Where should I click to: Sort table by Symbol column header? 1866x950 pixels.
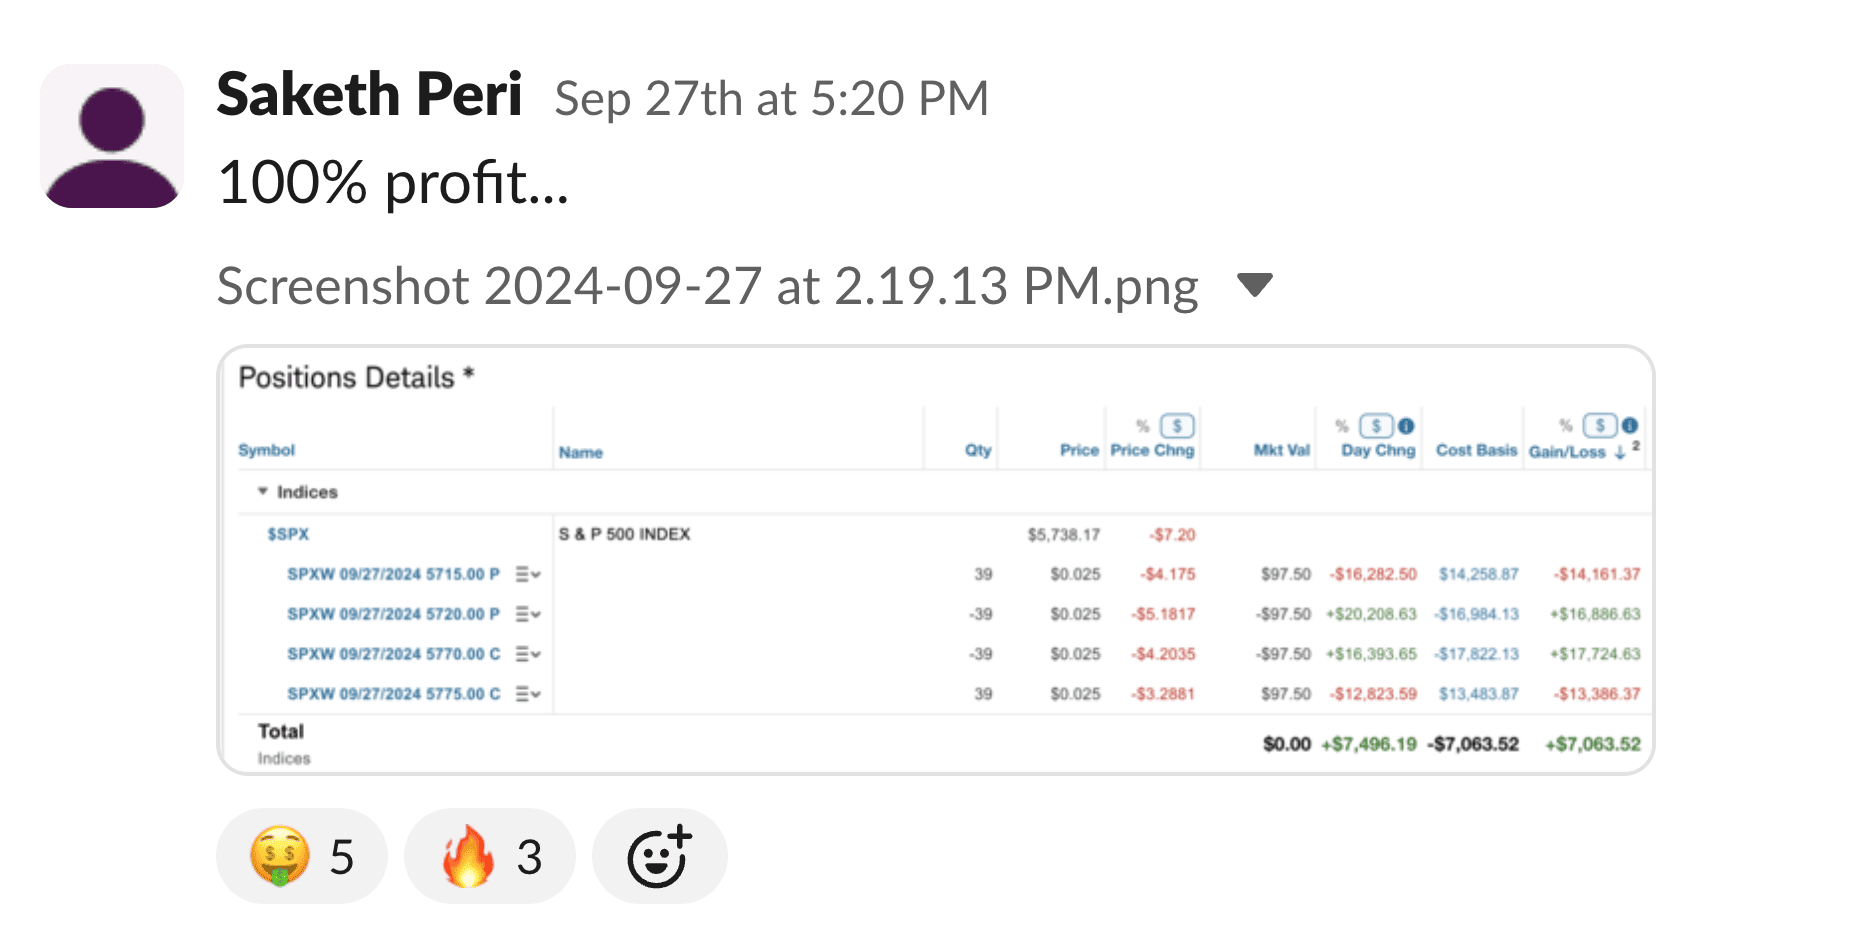(x=266, y=450)
